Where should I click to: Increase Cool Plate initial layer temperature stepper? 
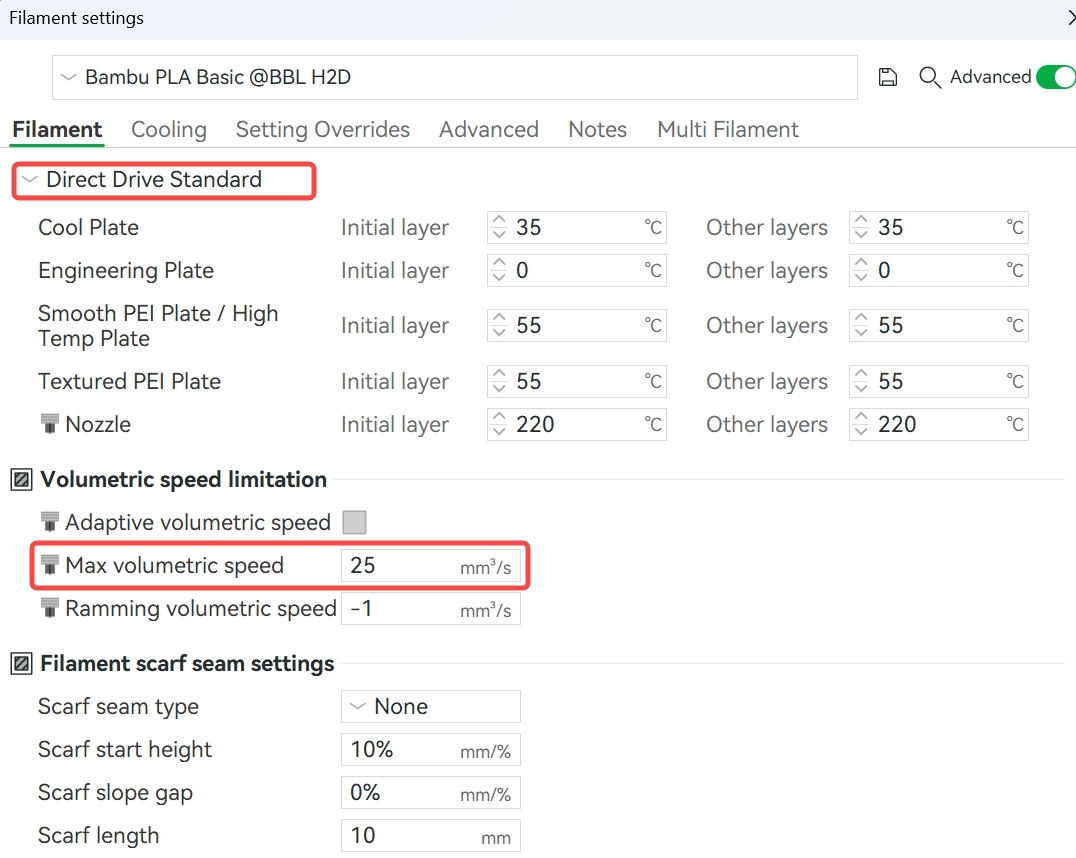pyautogui.click(x=499, y=221)
